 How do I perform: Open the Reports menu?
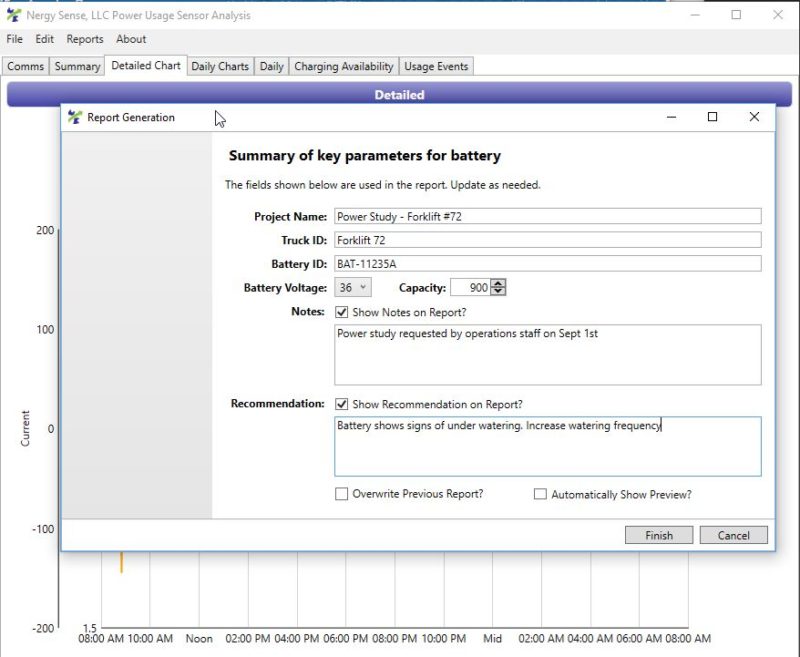[x=85, y=39]
